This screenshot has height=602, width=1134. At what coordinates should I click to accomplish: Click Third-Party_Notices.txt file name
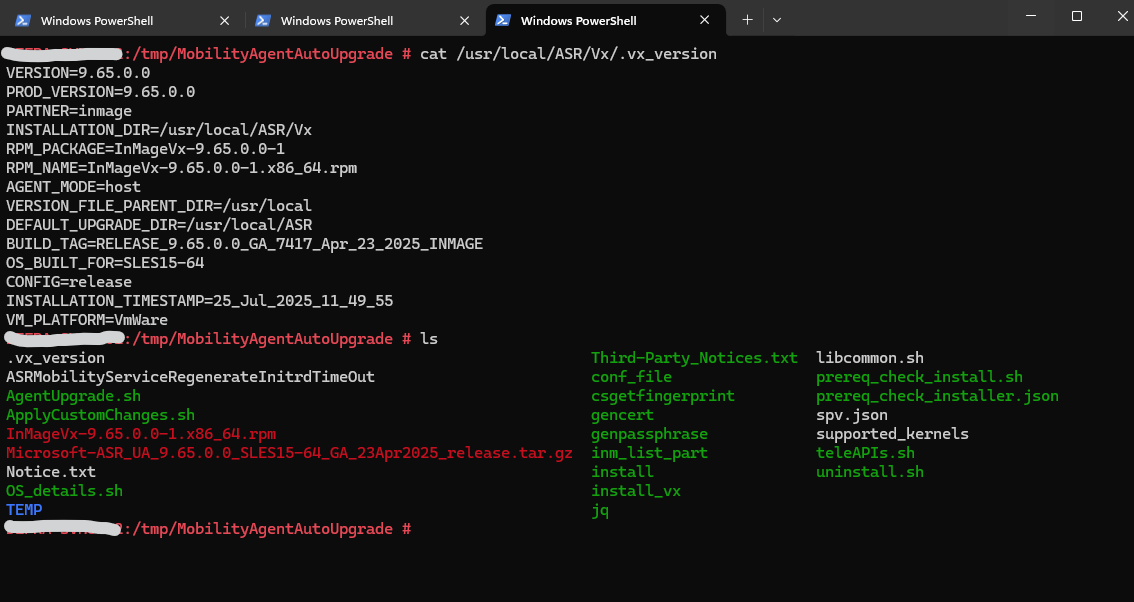click(694, 358)
